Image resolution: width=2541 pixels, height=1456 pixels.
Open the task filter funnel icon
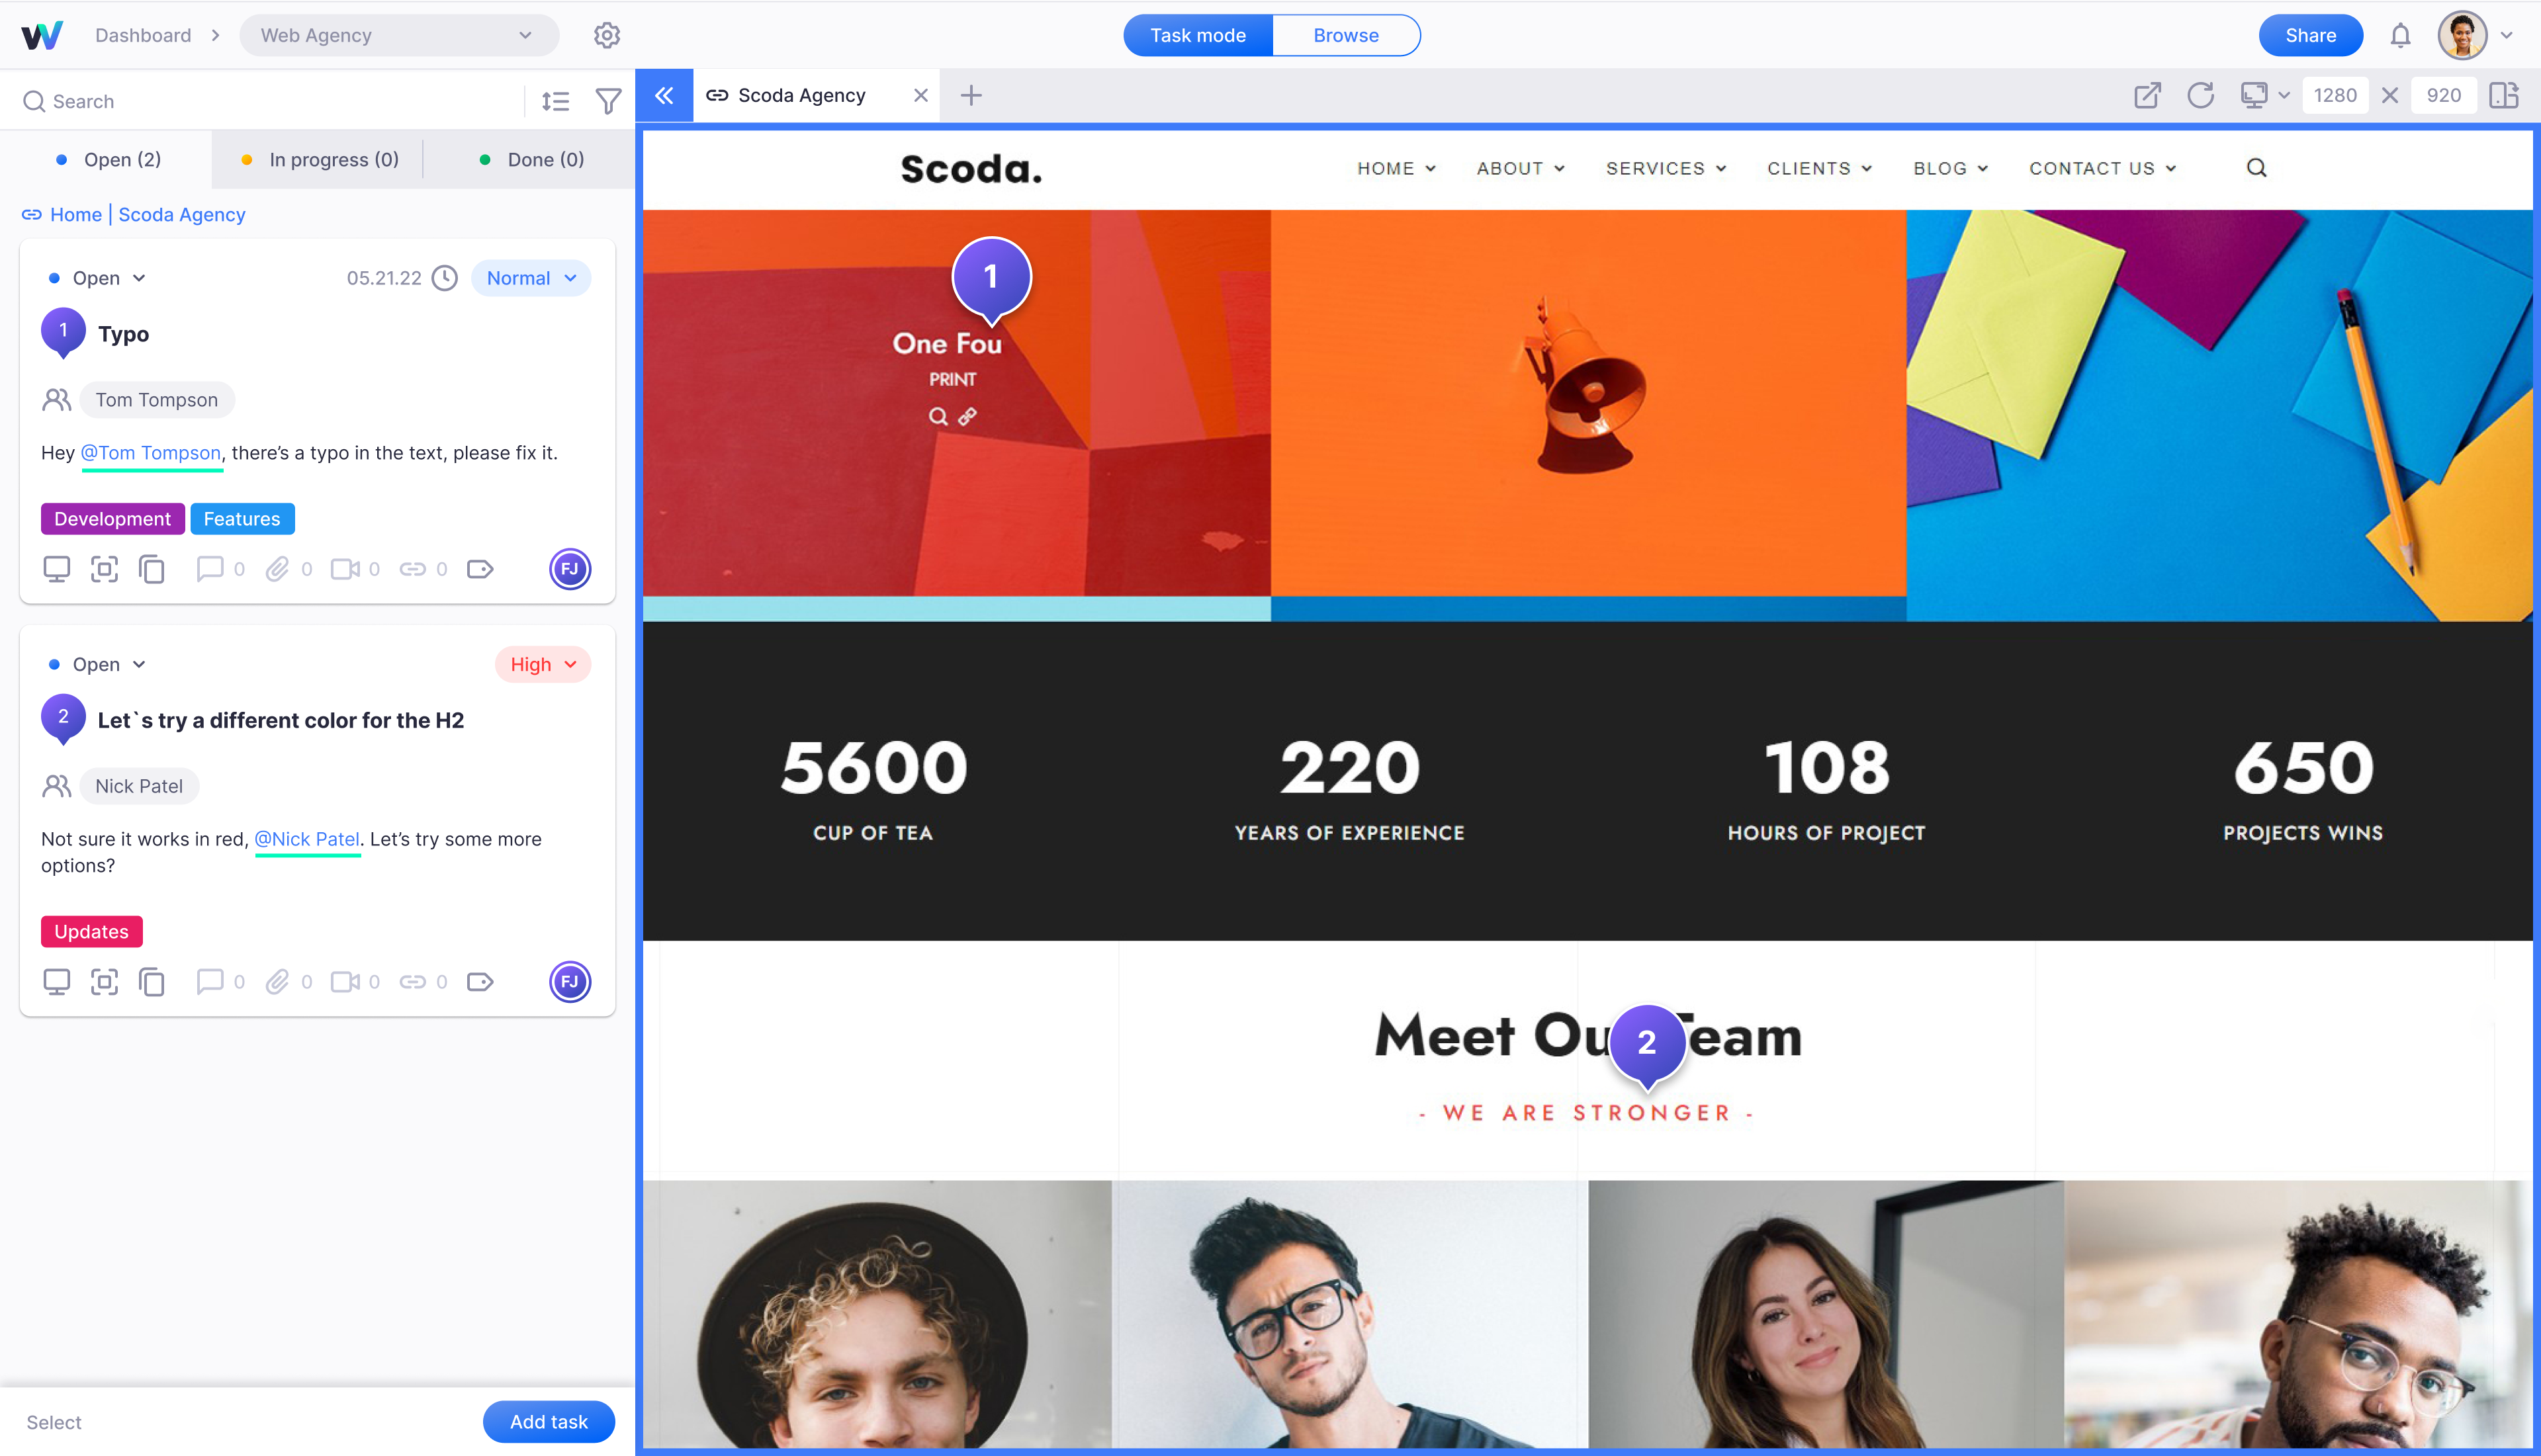point(608,101)
